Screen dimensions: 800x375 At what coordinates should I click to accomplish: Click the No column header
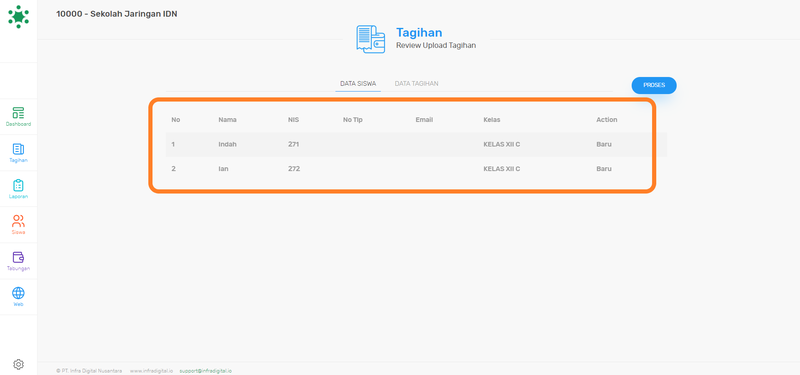point(176,120)
